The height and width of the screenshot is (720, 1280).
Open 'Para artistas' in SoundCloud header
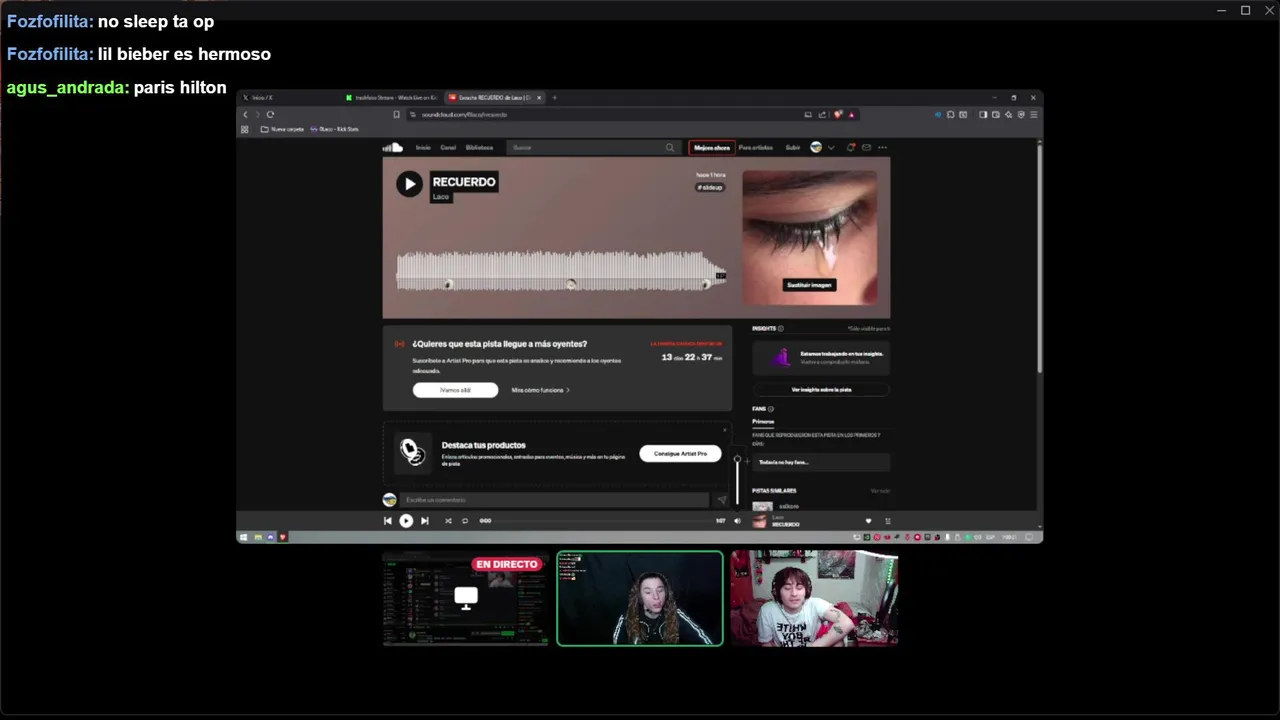pos(756,147)
